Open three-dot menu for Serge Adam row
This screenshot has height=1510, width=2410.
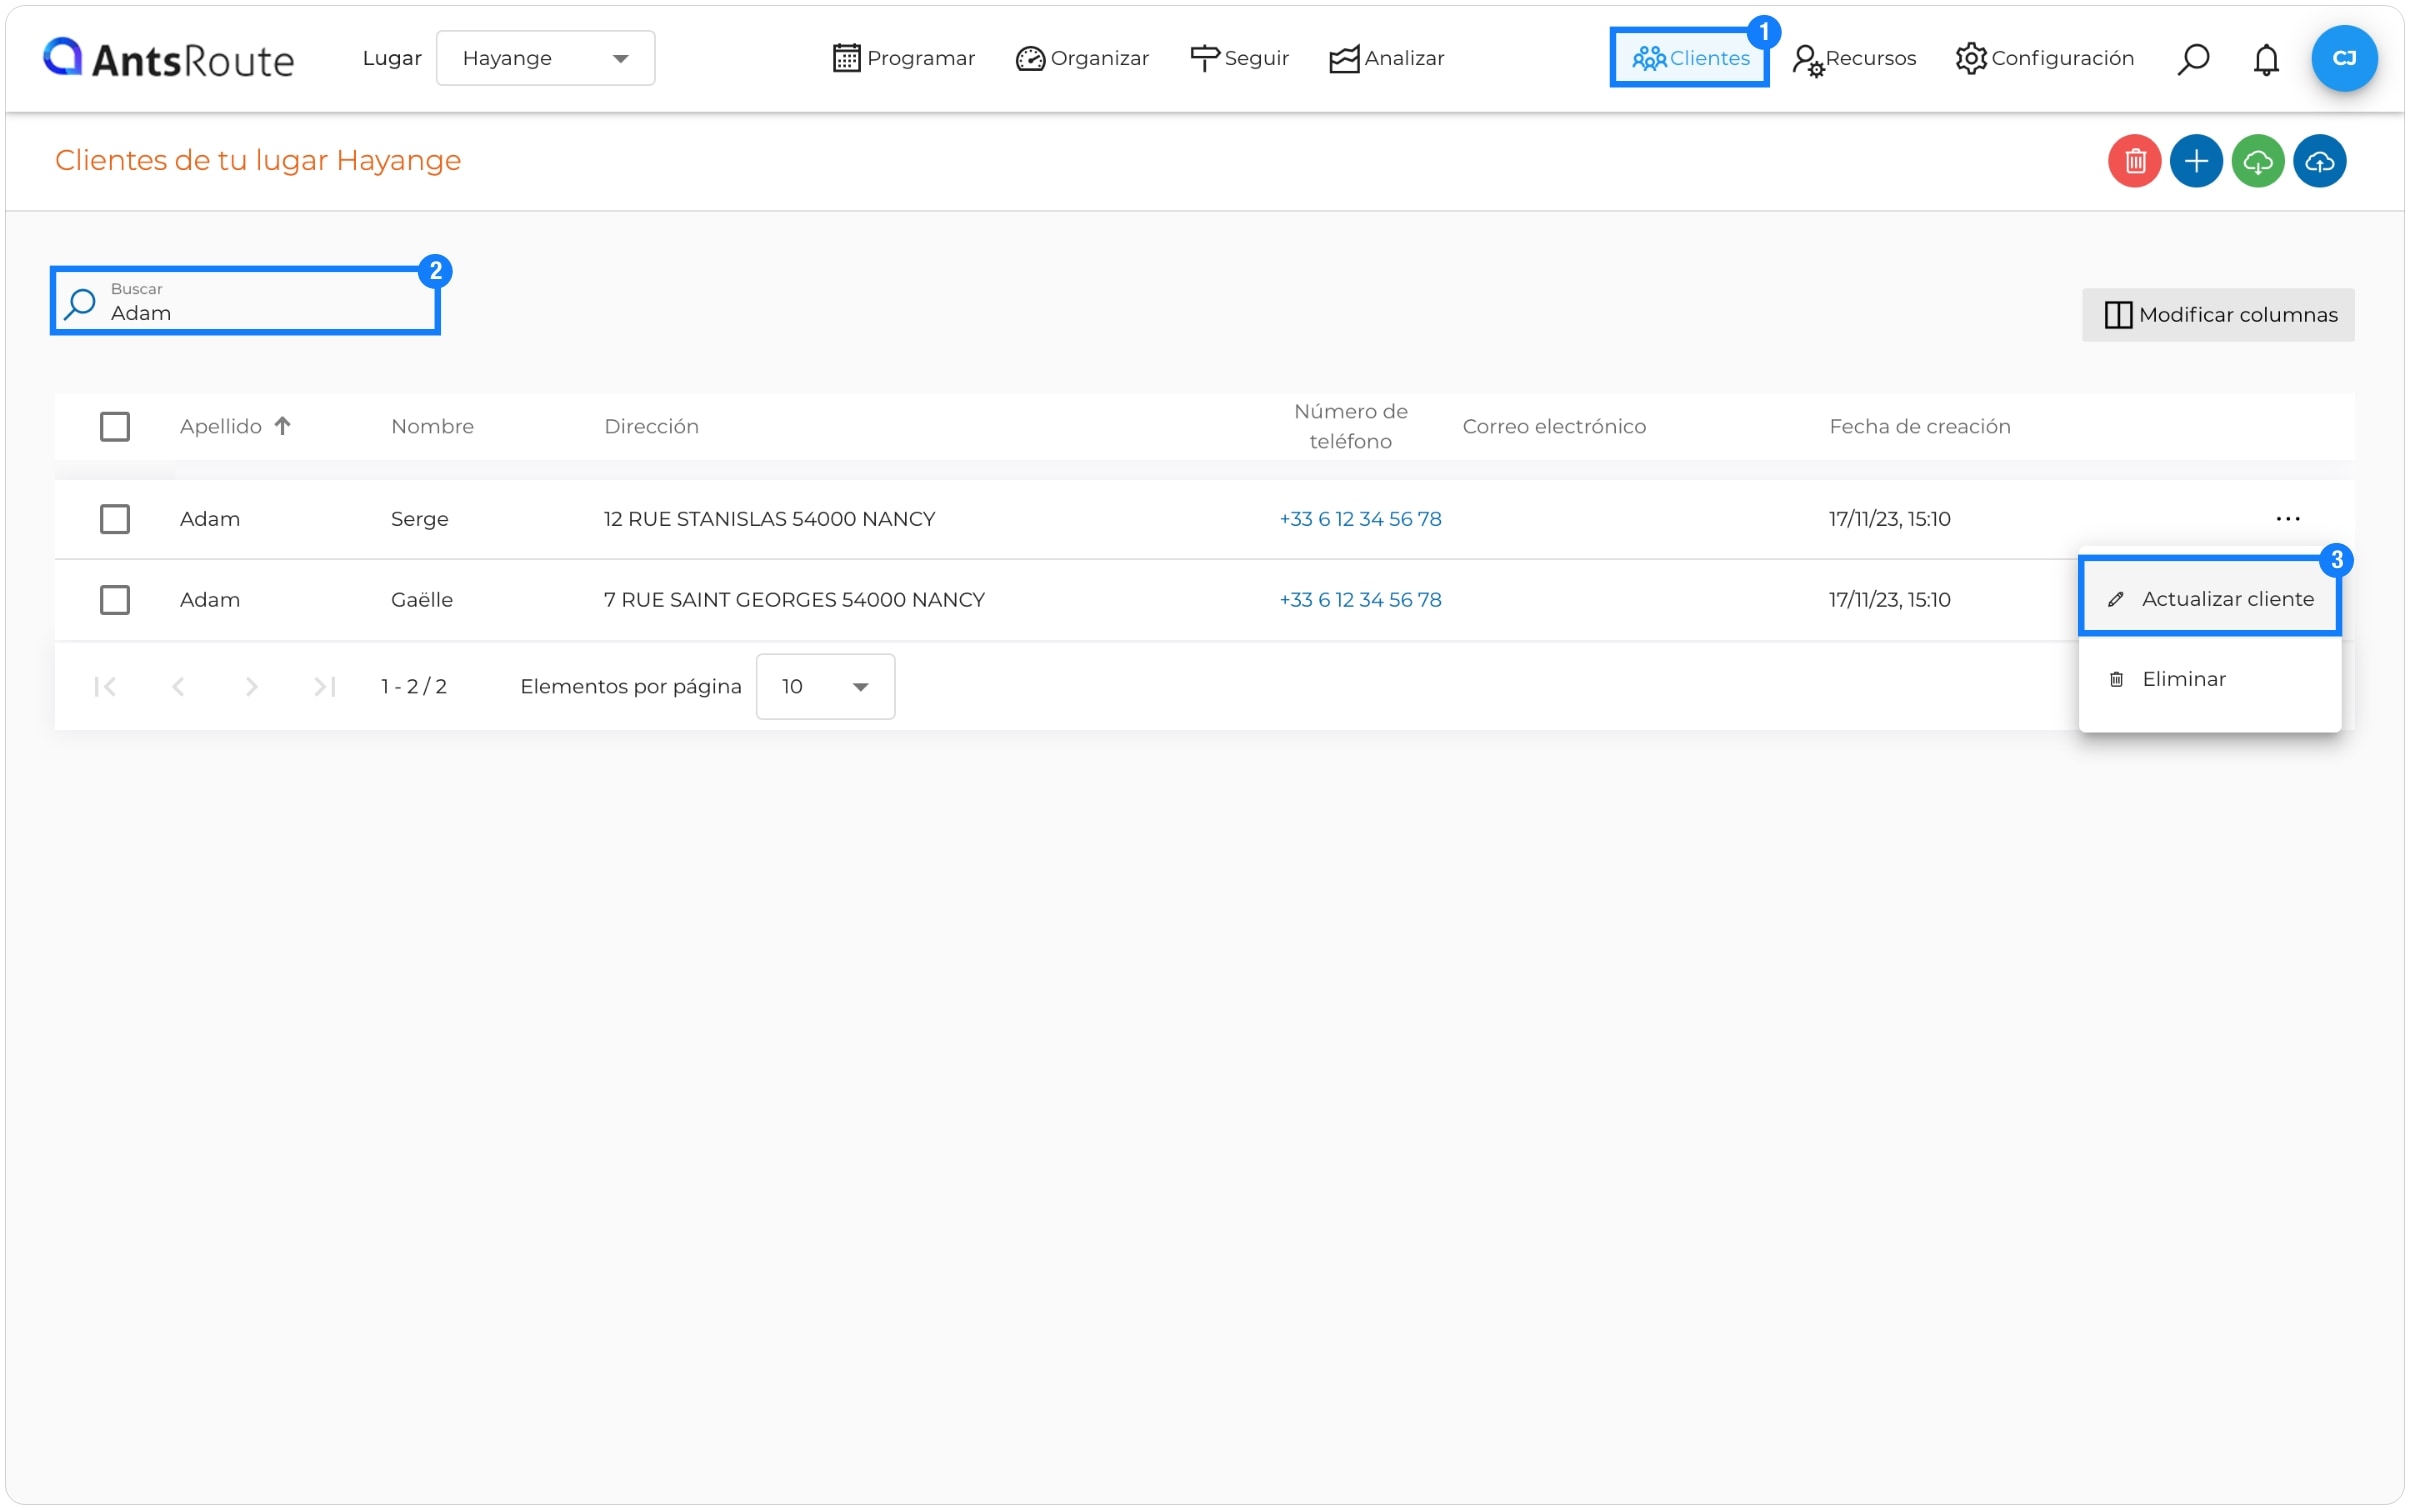[2287, 519]
